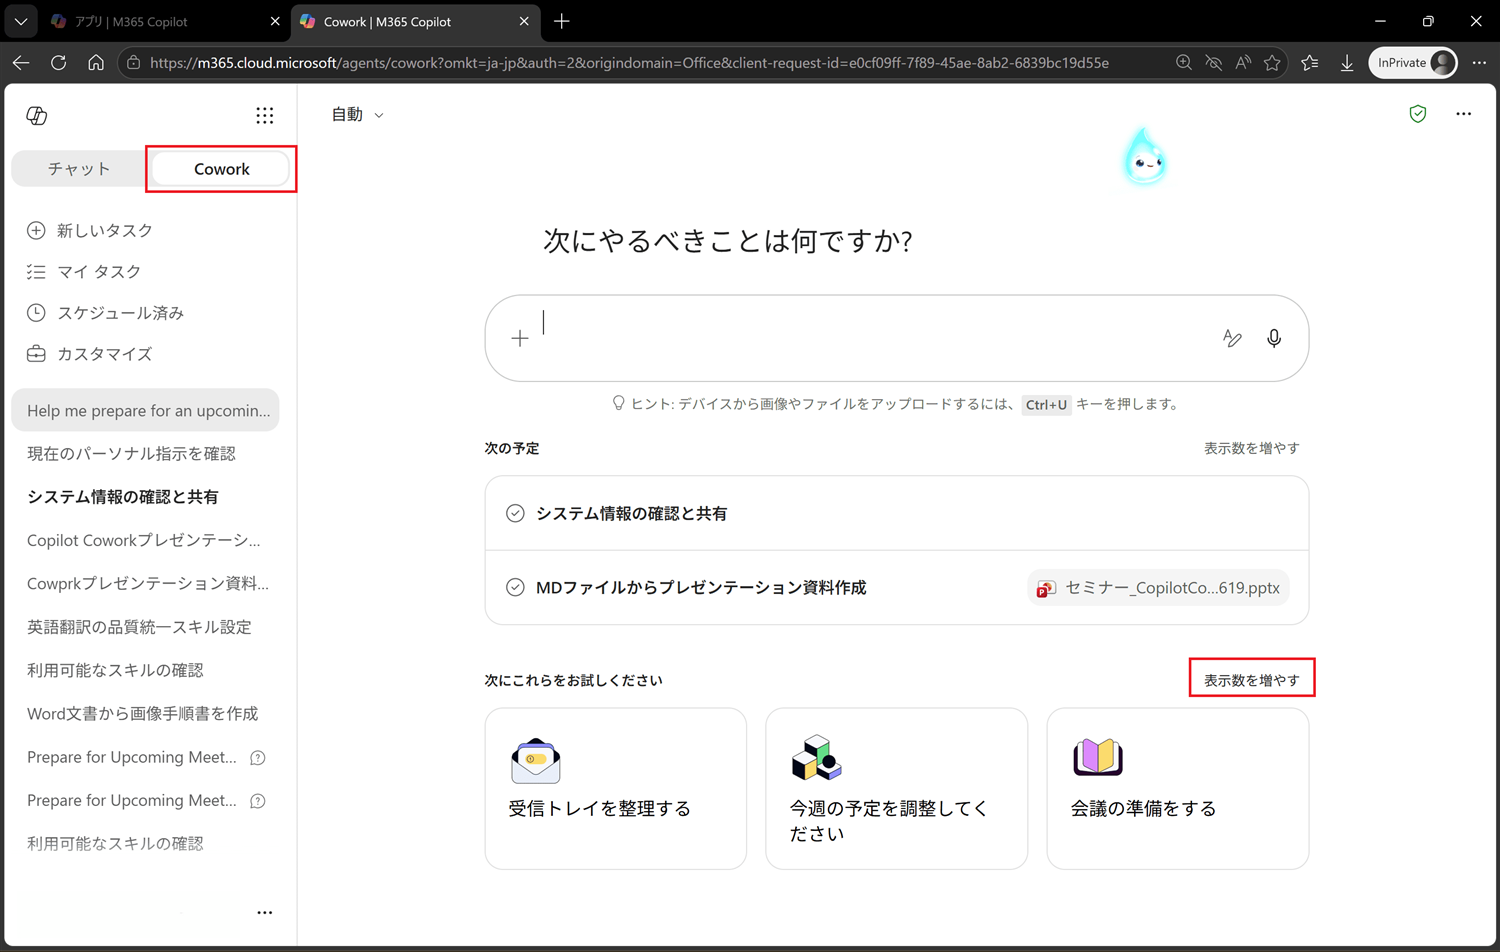Open the browser tab list chevron

20,21
